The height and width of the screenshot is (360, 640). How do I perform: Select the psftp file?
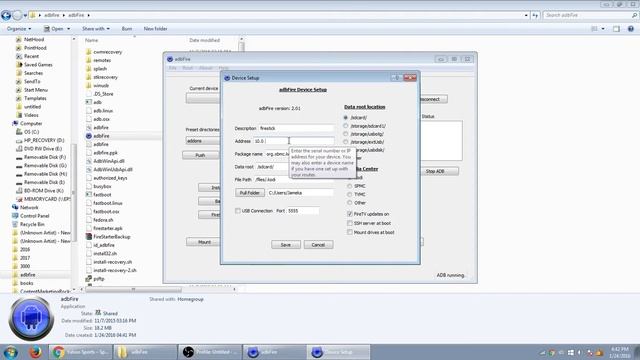coord(98,279)
